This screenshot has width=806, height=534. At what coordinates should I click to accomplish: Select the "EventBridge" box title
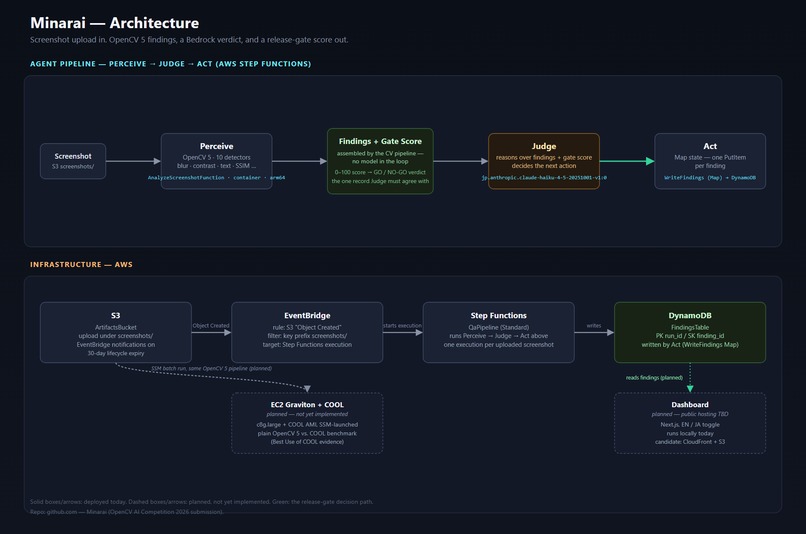tap(307, 316)
